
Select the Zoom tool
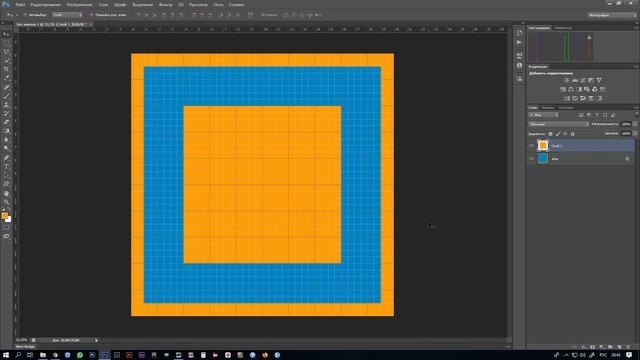coord(6,202)
